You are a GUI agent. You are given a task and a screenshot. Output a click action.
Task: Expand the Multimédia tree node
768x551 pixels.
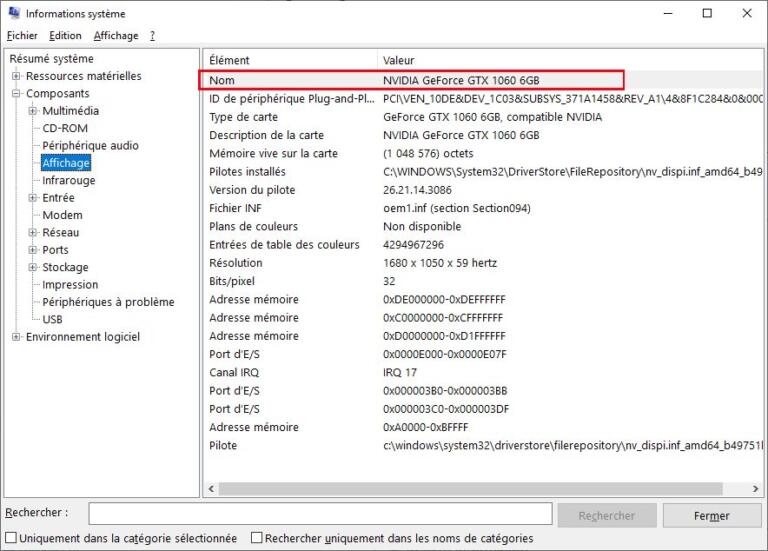[33, 111]
